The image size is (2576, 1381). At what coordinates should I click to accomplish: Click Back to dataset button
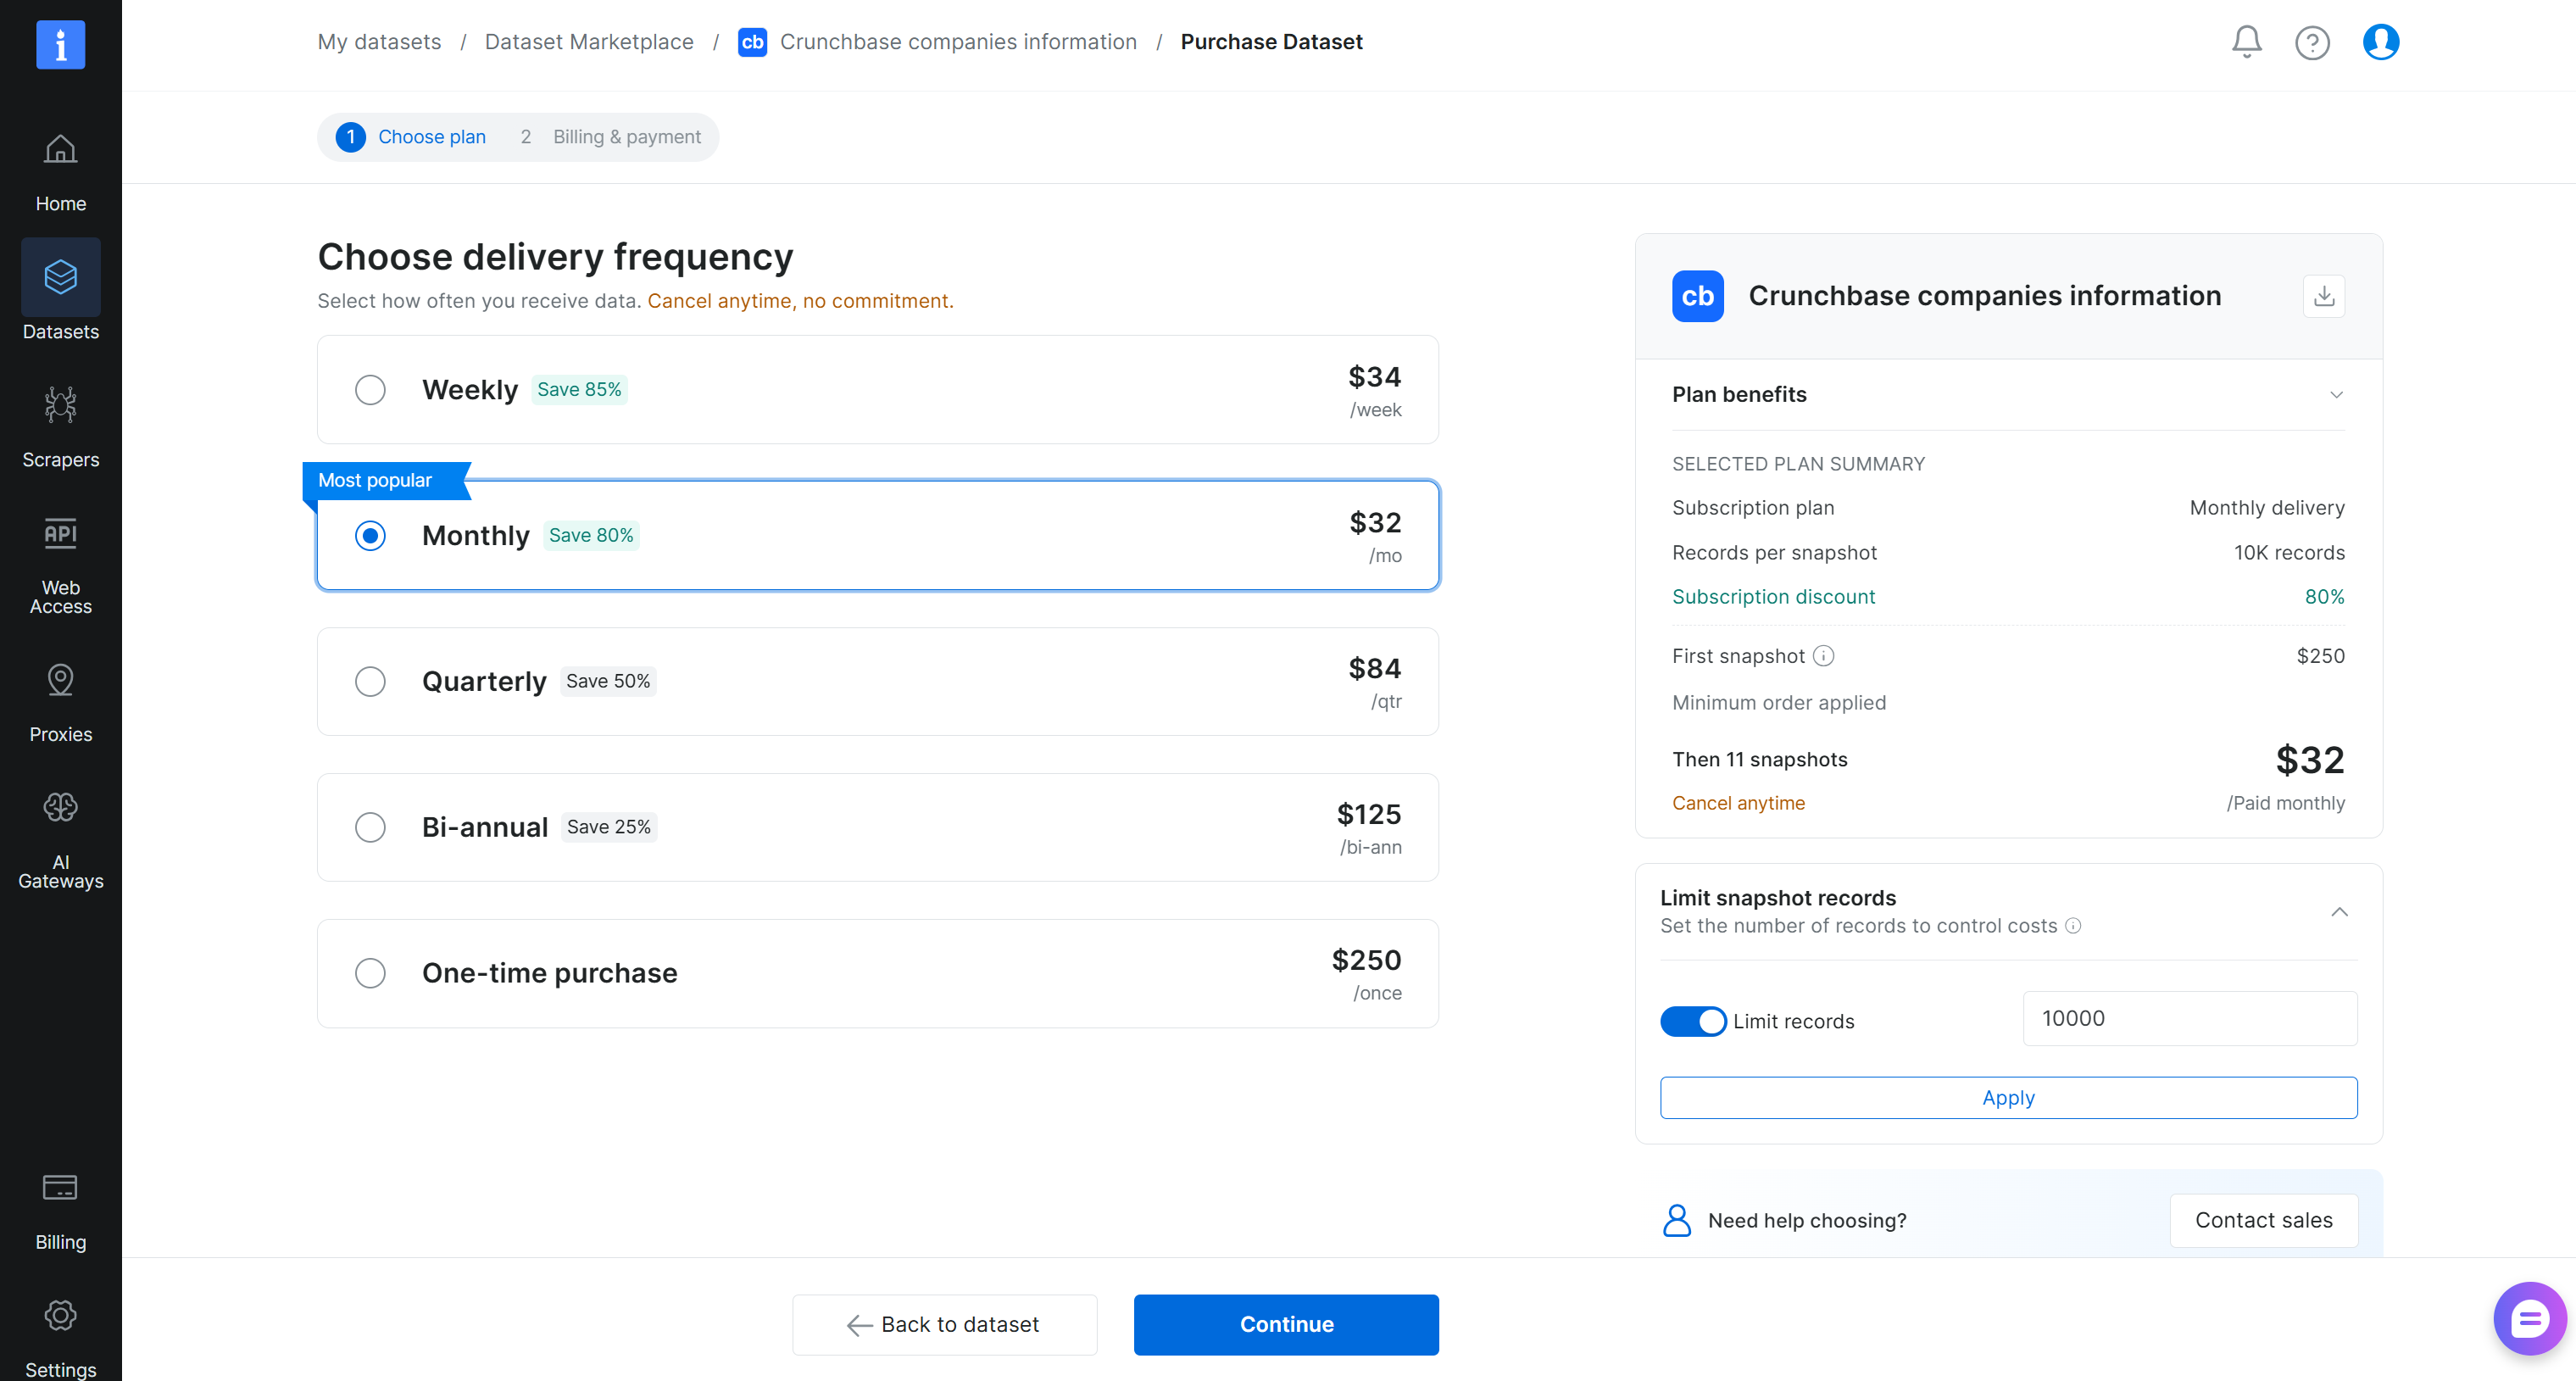(944, 1325)
